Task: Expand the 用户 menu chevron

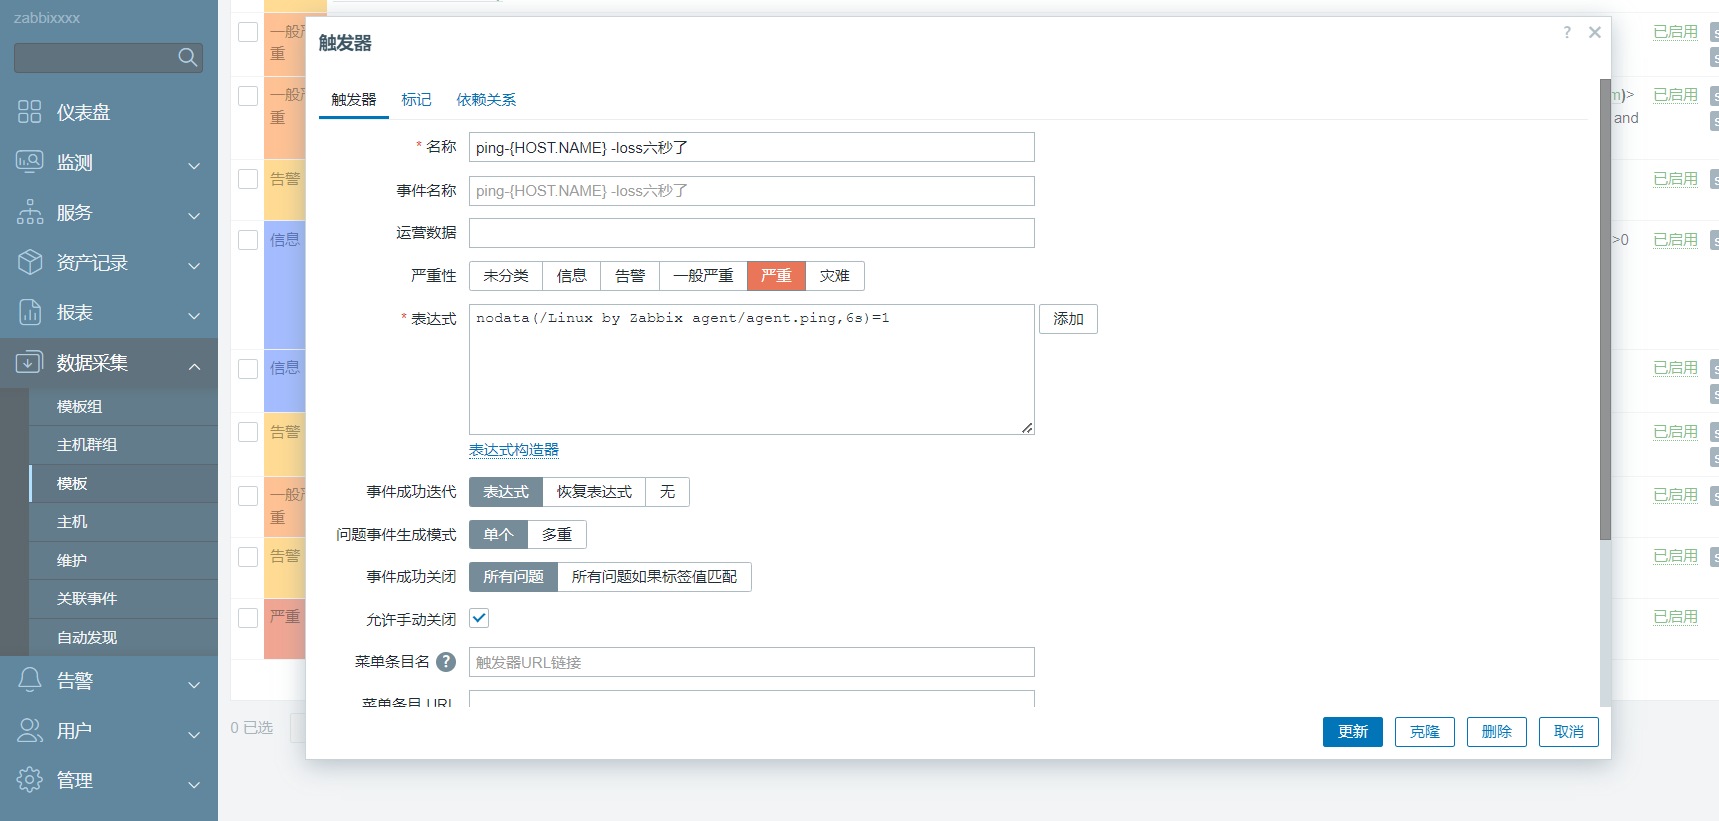Action: [x=194, y=735]
